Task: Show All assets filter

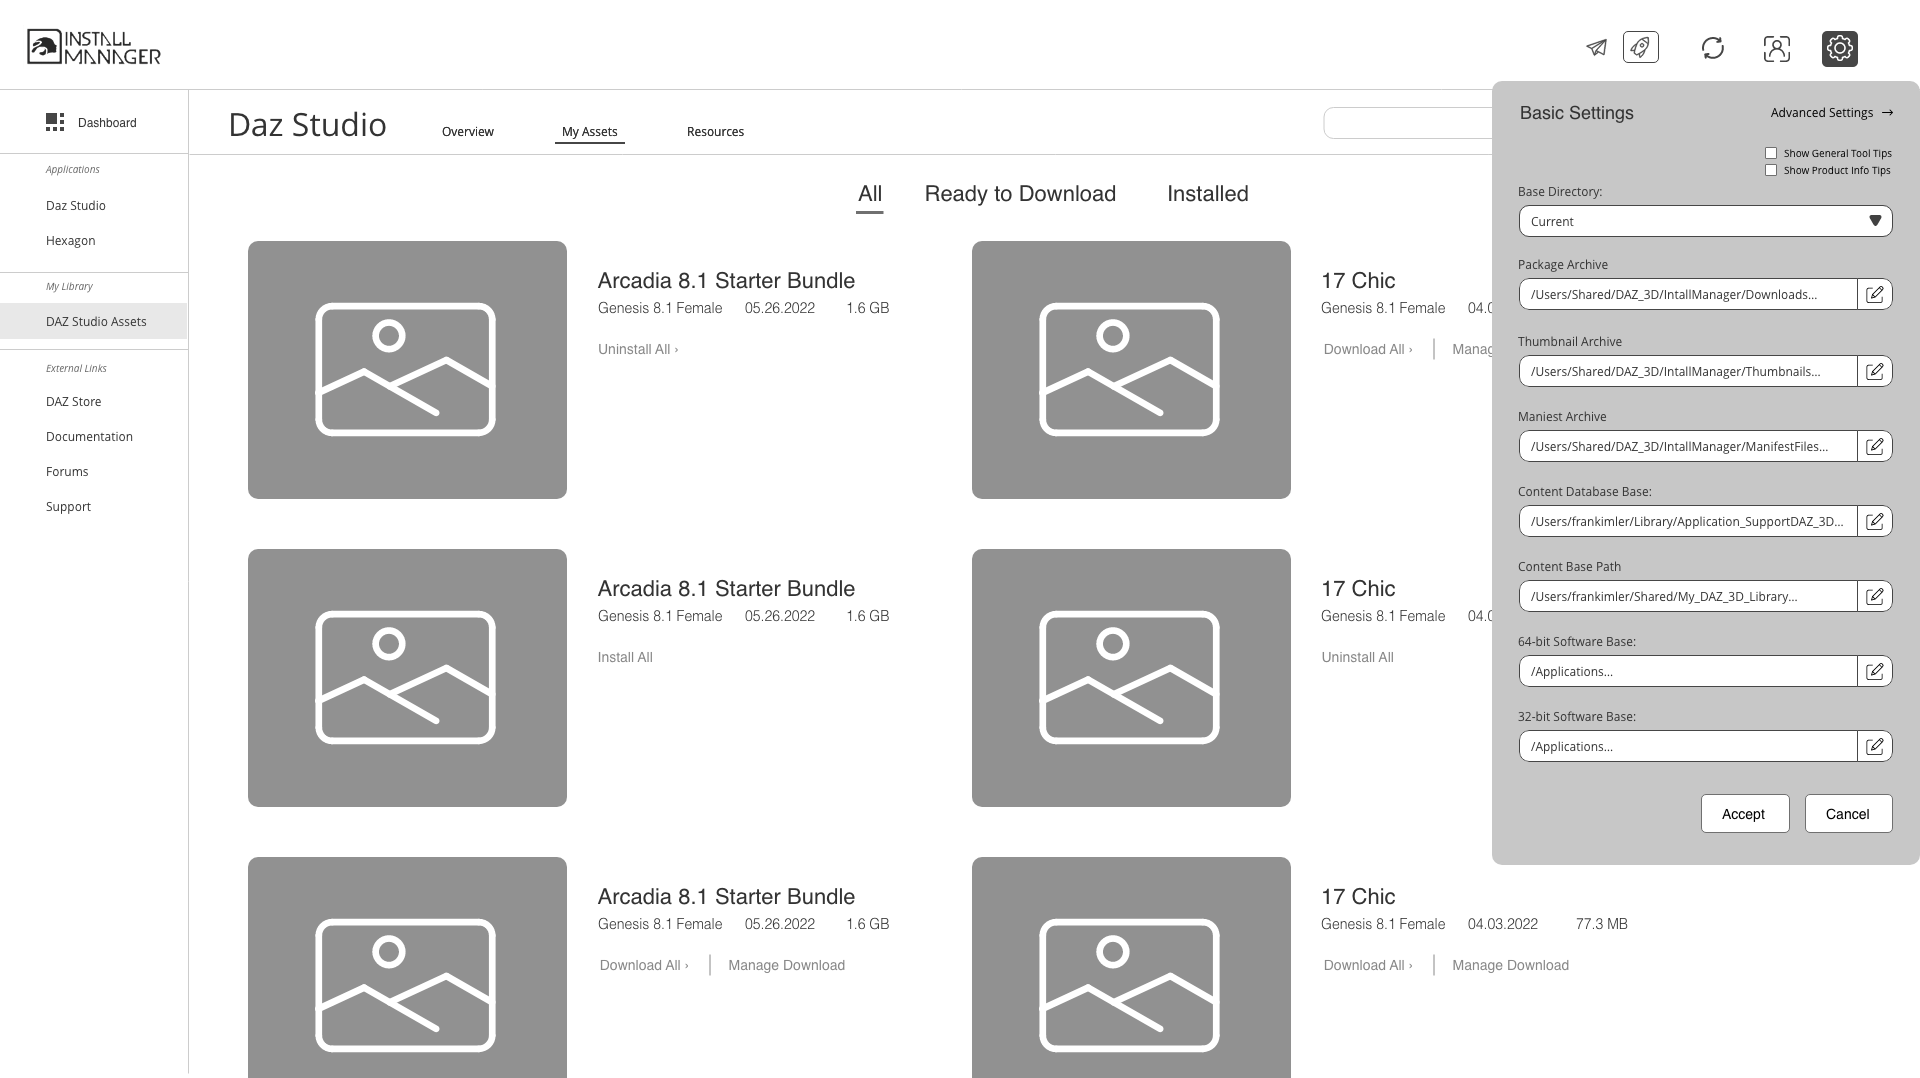Action: pyautogui.click(x=870, y=194)
